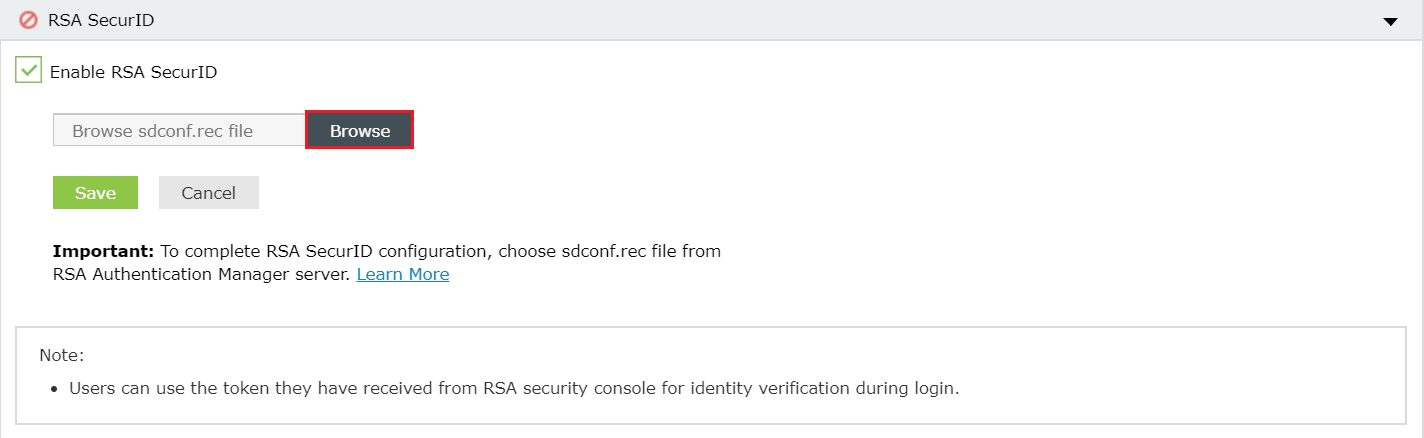Collapse the RSA SecurID section arrow

point(1390,21)
